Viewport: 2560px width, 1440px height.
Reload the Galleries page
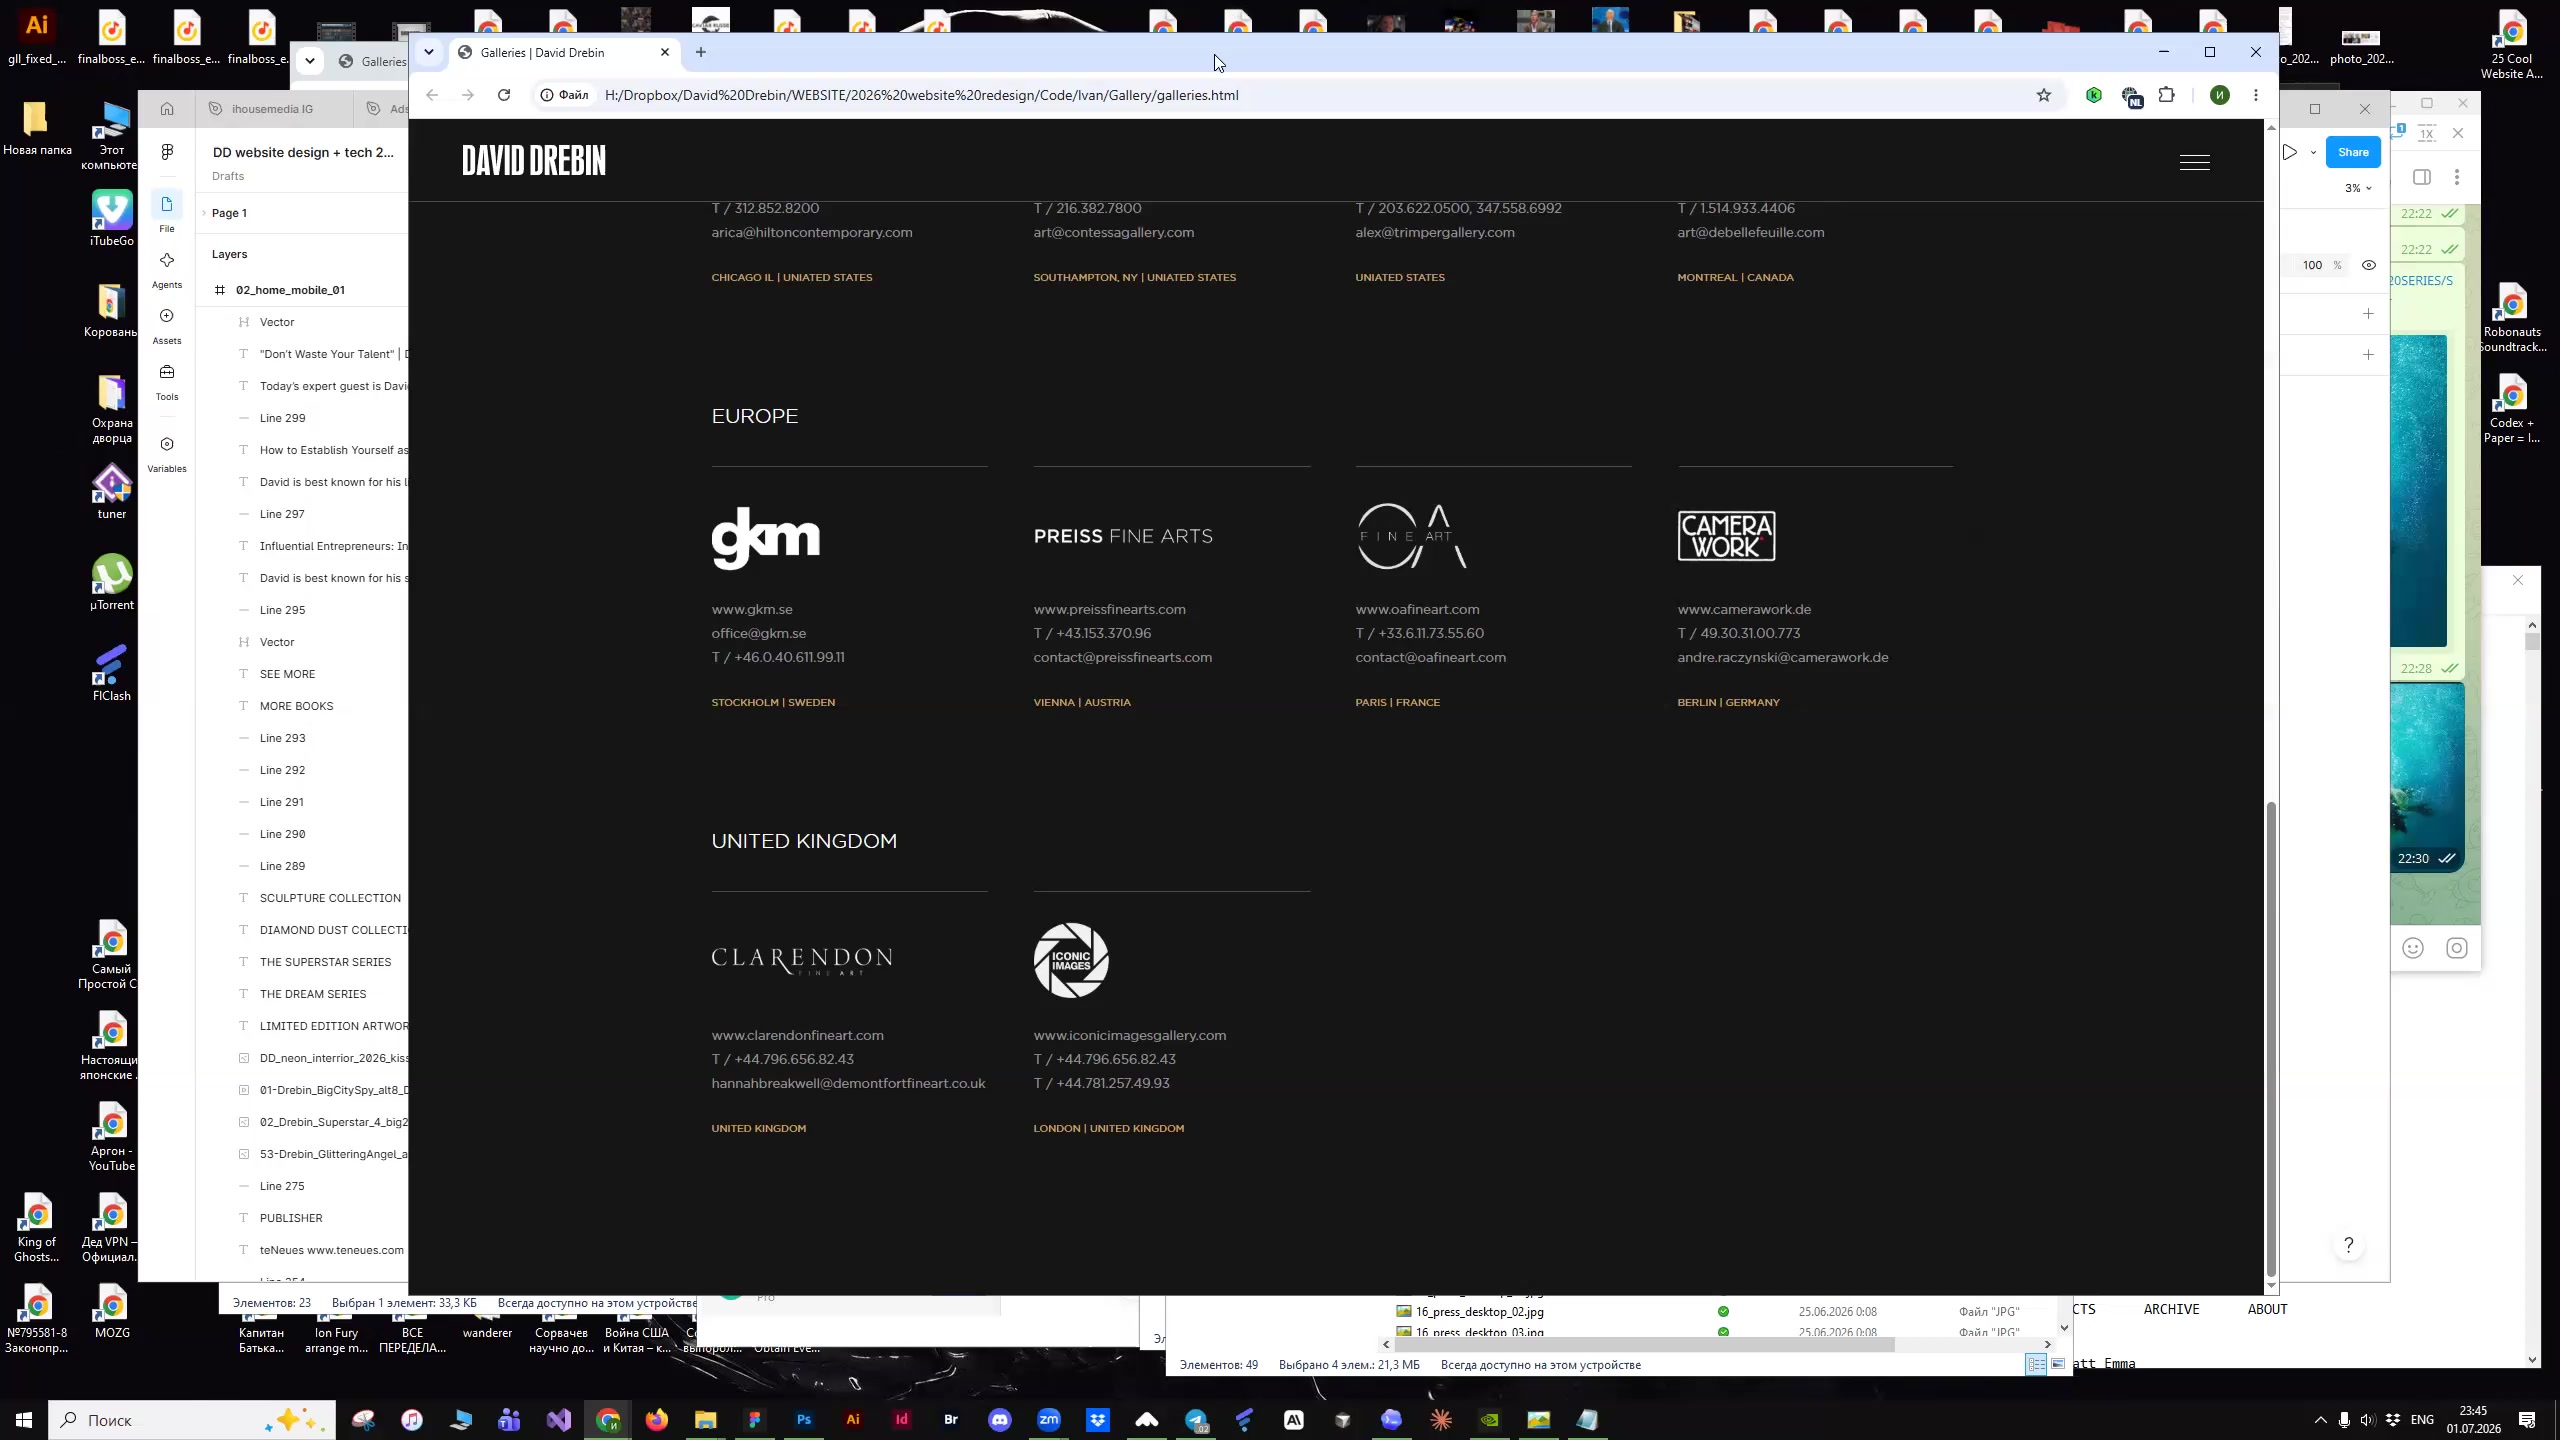point(504,95)
